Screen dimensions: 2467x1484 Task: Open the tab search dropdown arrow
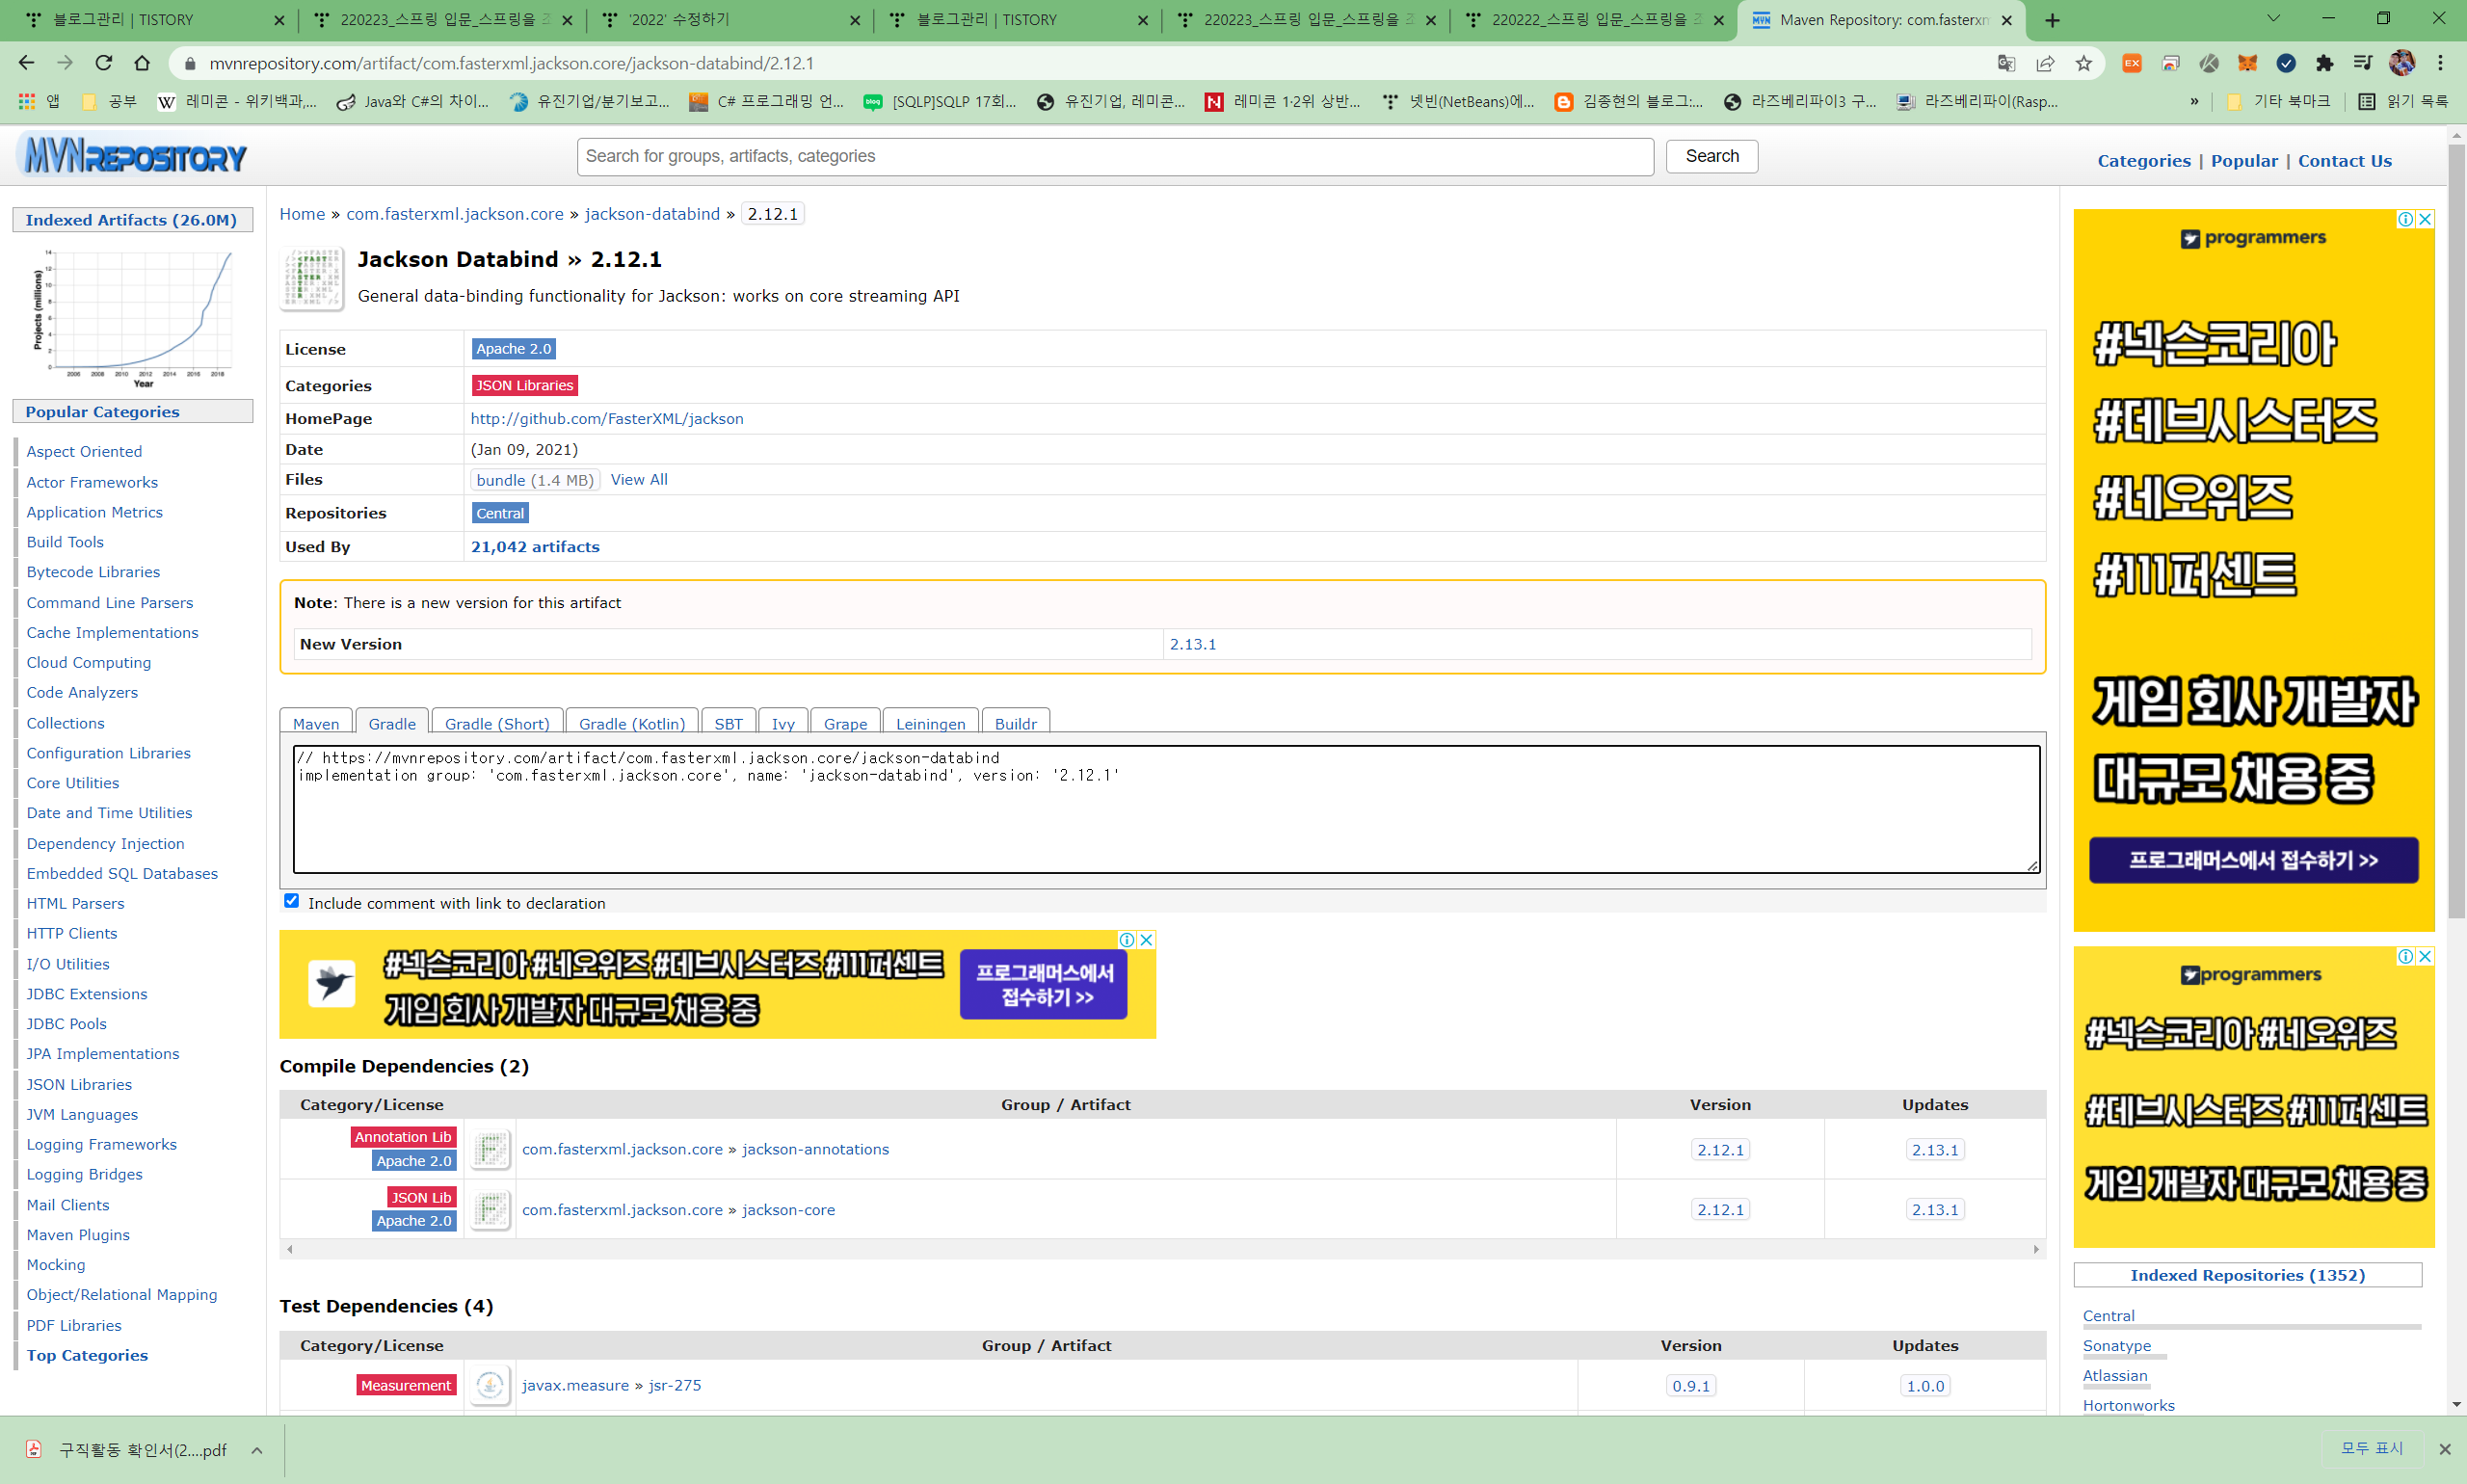pos(2273,19)
